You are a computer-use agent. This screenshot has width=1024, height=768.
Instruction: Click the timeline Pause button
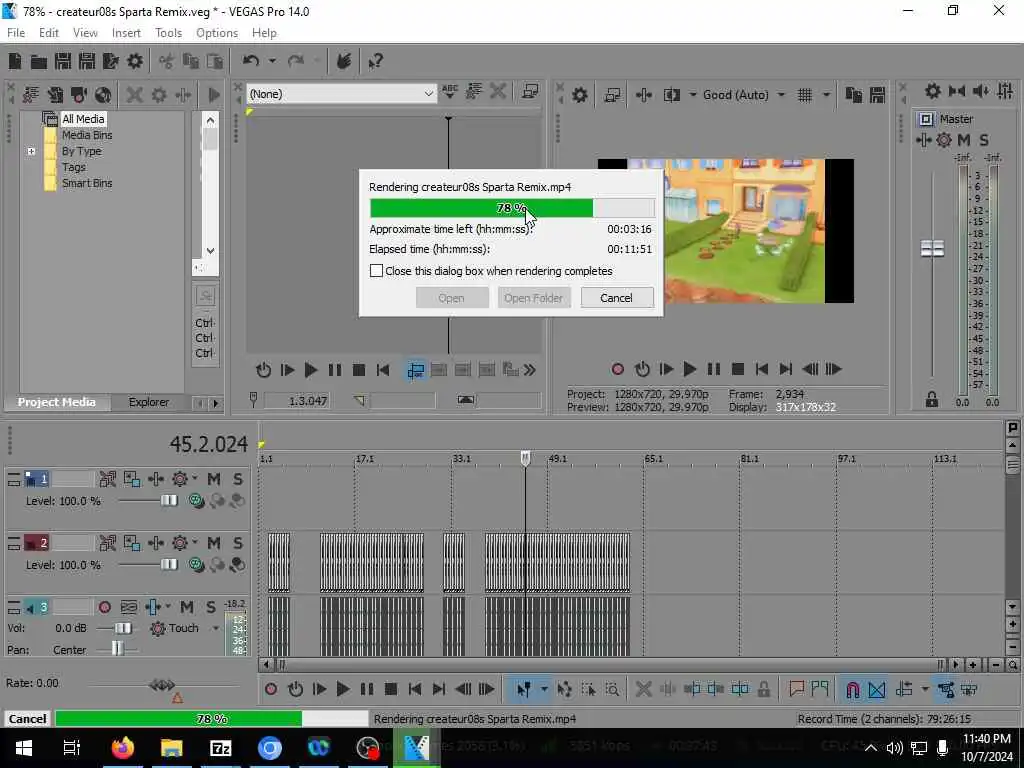tap(367, 689)
